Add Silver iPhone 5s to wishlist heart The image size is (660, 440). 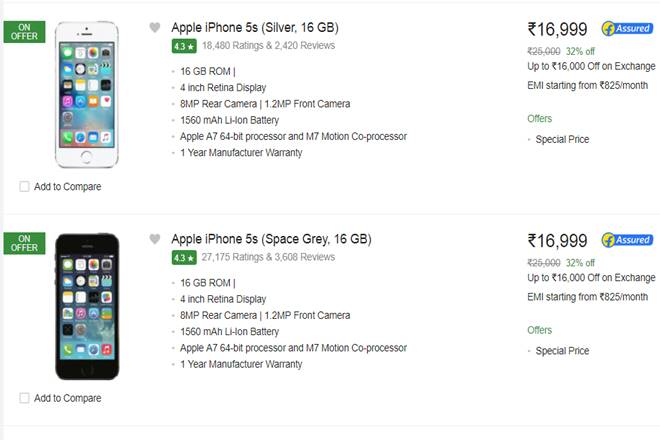(x=154, y=28)
